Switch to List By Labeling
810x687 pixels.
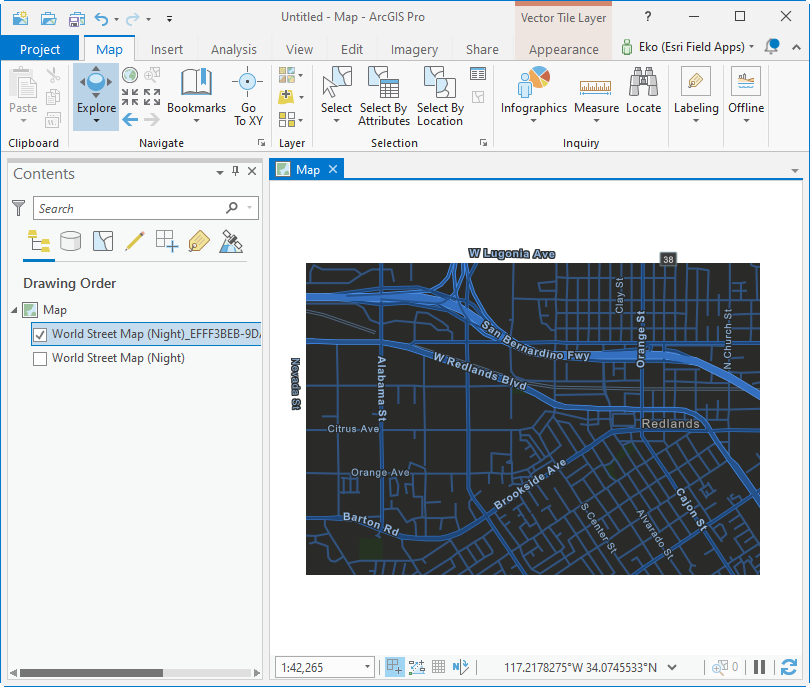tap(199, 241)
